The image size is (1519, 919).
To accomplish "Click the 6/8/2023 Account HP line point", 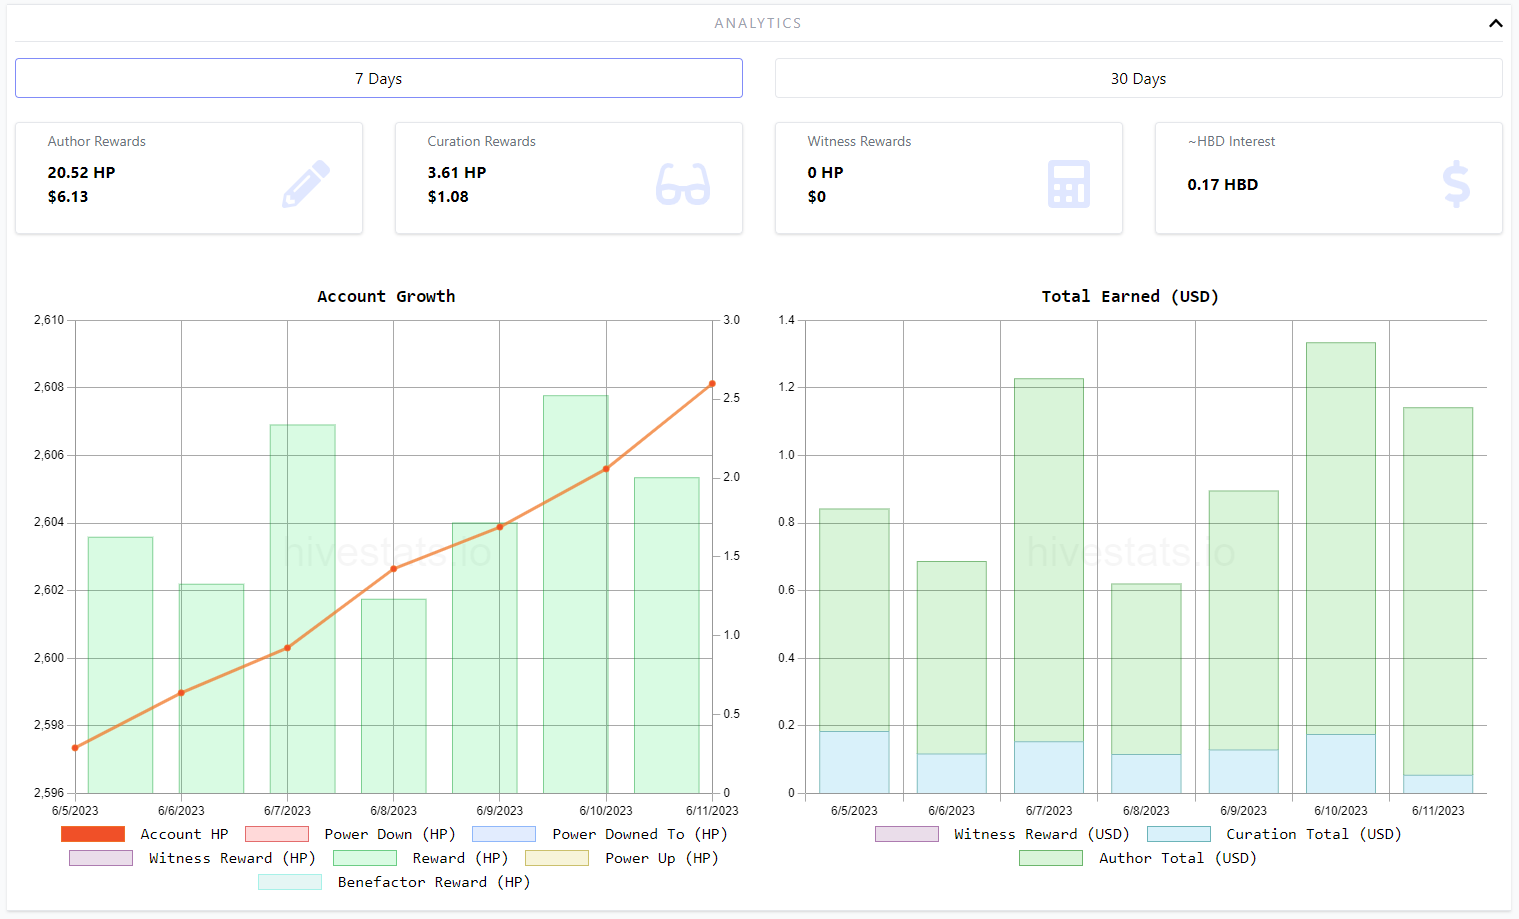I will click(x=394, y=569).
